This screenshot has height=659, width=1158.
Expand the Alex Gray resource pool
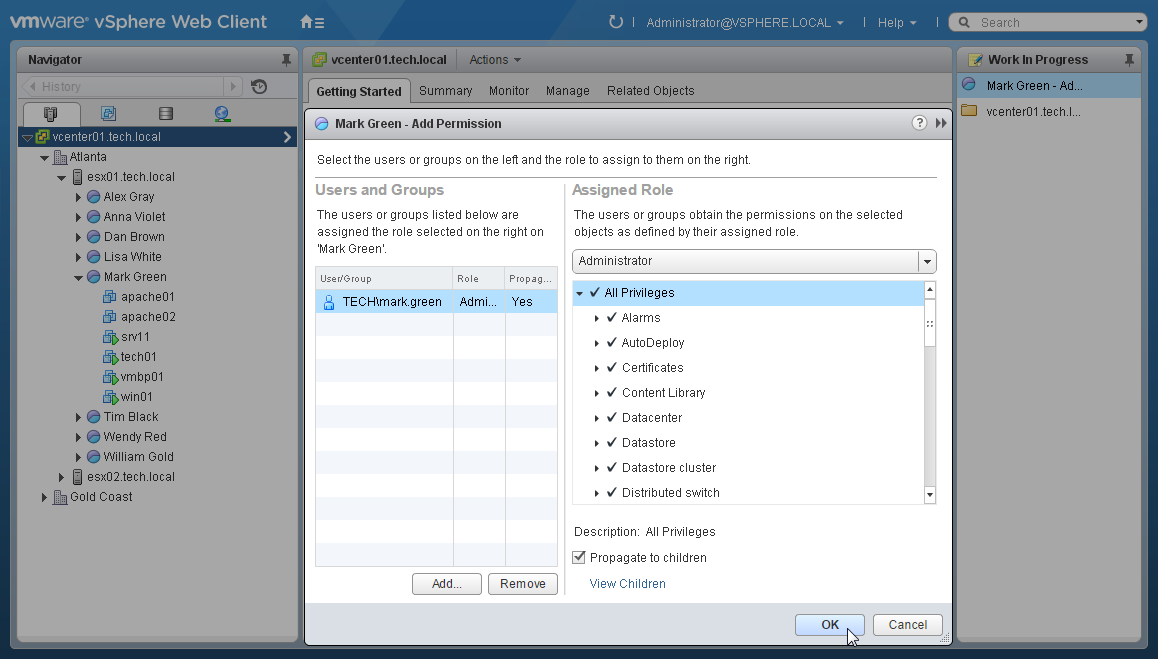78,197
